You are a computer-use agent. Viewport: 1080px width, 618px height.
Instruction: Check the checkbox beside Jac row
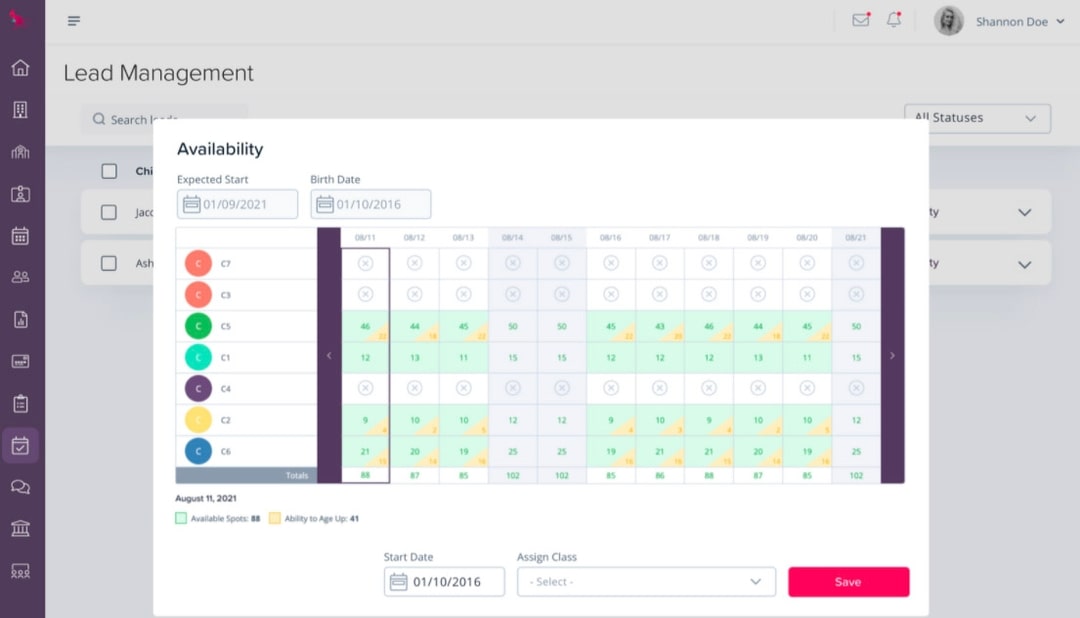point(109,212)
